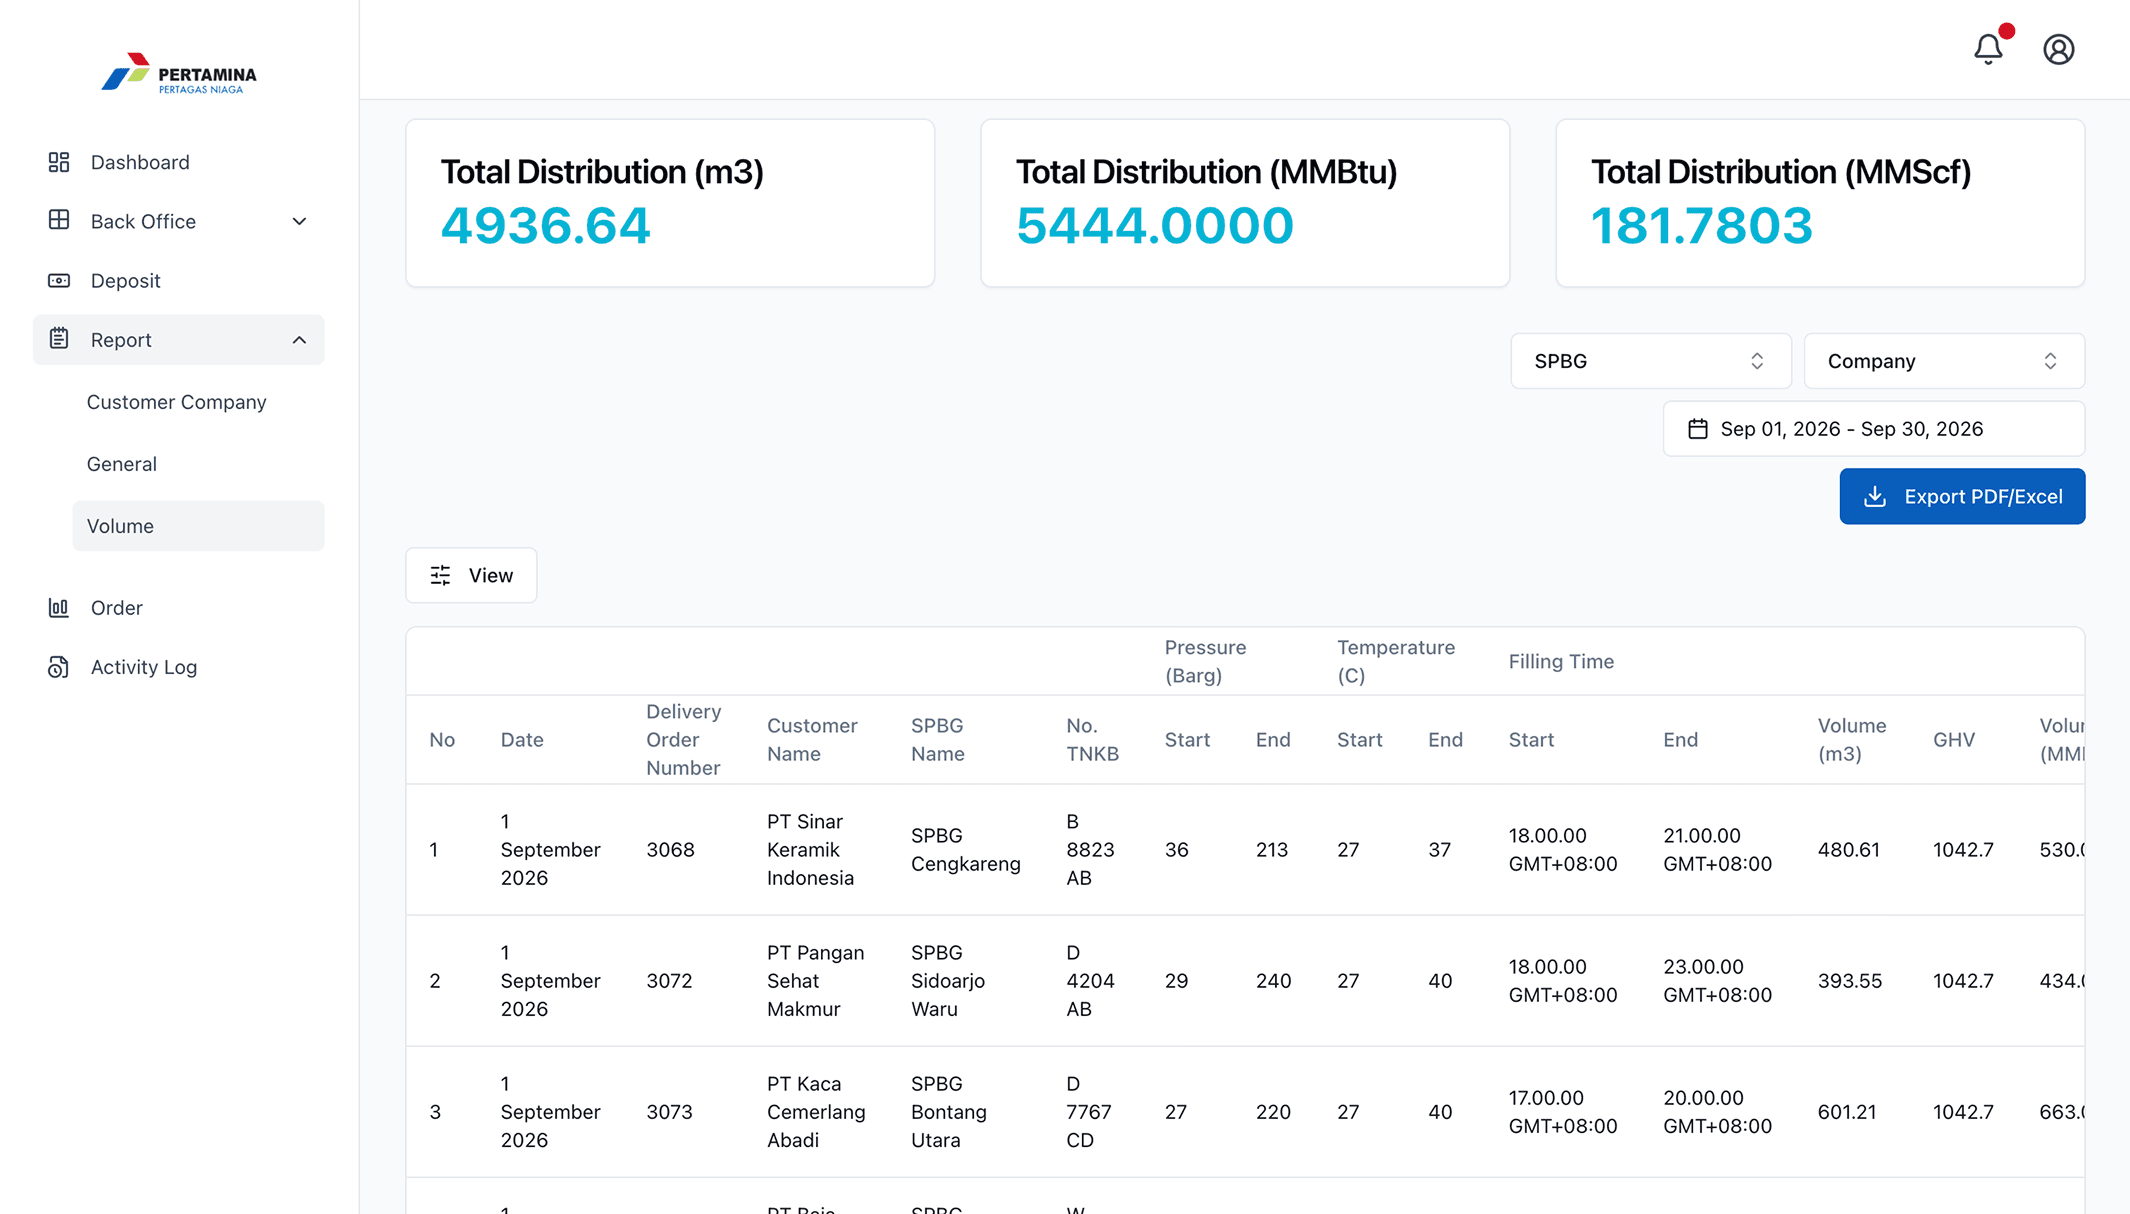Click delivery order number 3072
The width and height of the screenshot is (2130, 1214).
point(669,981)
